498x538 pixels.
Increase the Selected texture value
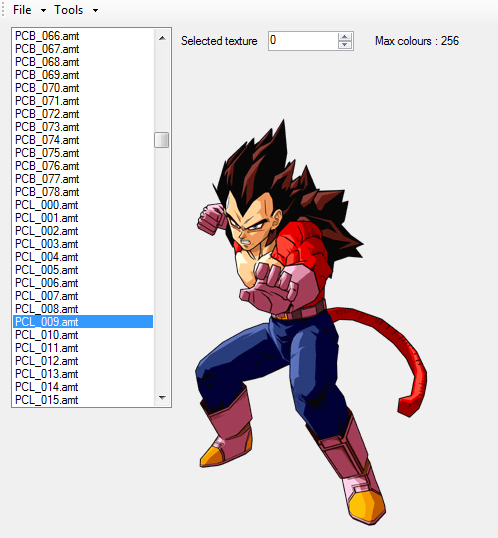[345, 37]
